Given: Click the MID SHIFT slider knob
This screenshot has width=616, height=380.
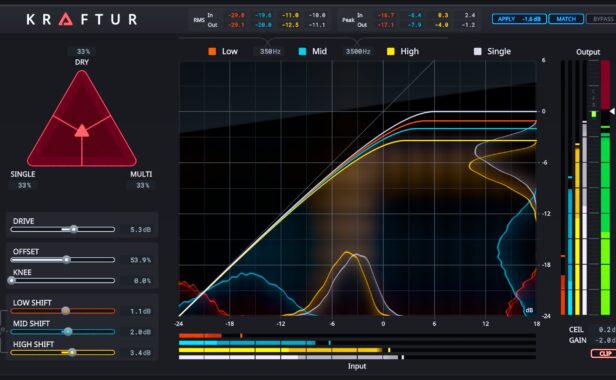Looking at the screenshot, I should [68, 332].
